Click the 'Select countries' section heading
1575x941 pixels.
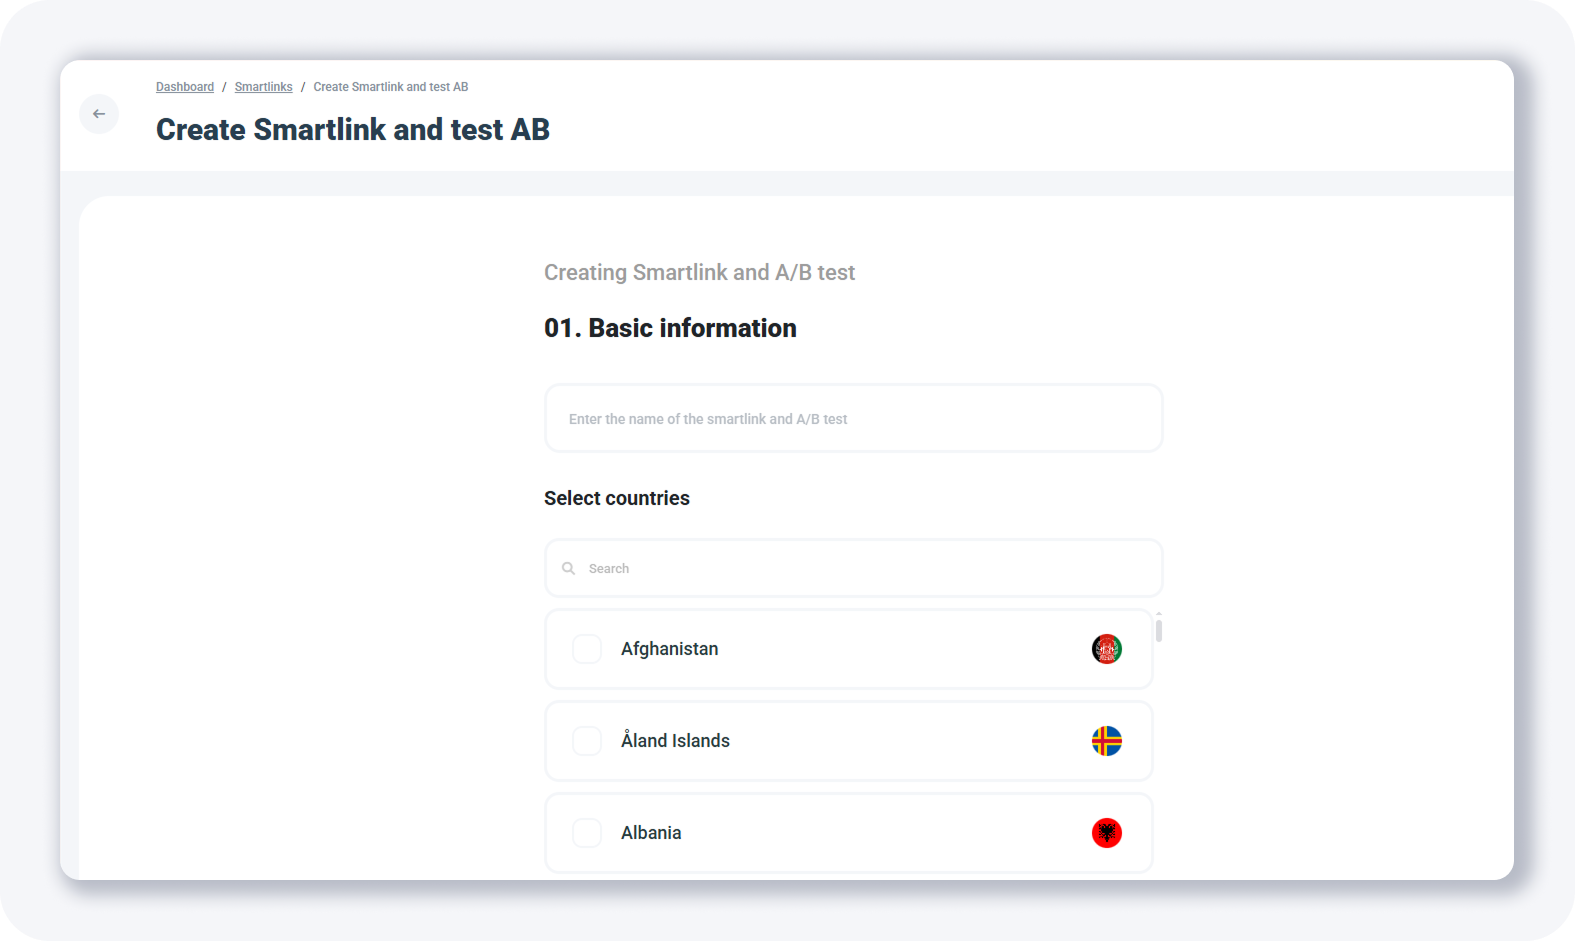pos(617,498)
